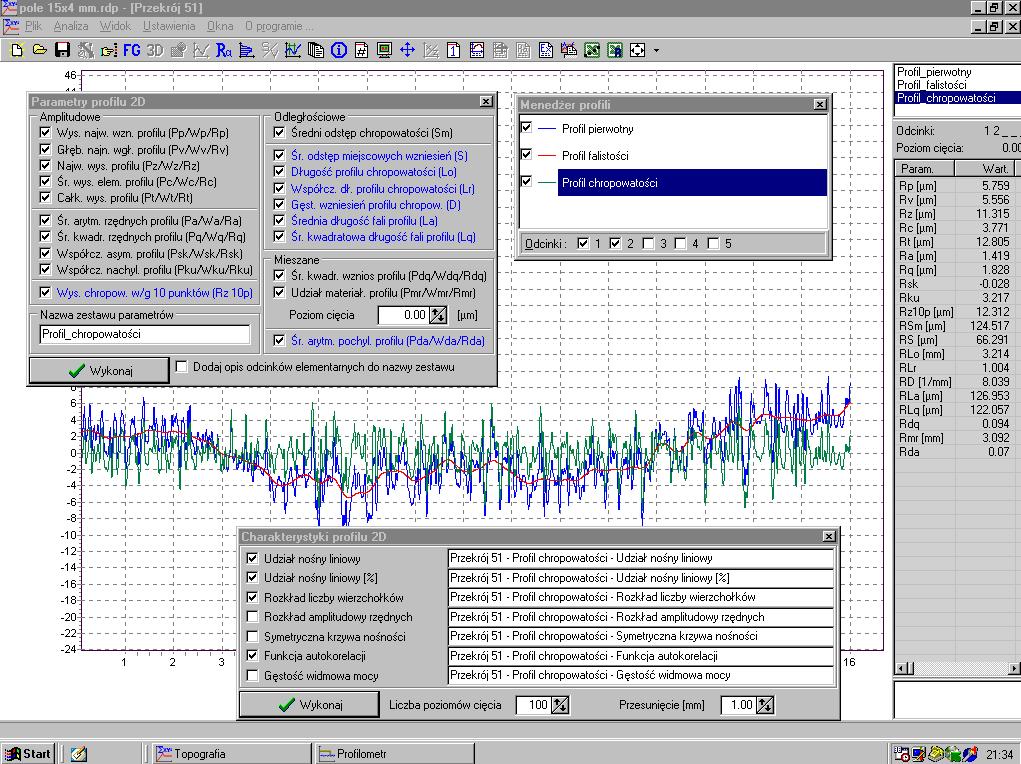Click left scroll arrow in parameters panel
The height and width of the screenshot is (764, 1021).
(x=902, y=668)
